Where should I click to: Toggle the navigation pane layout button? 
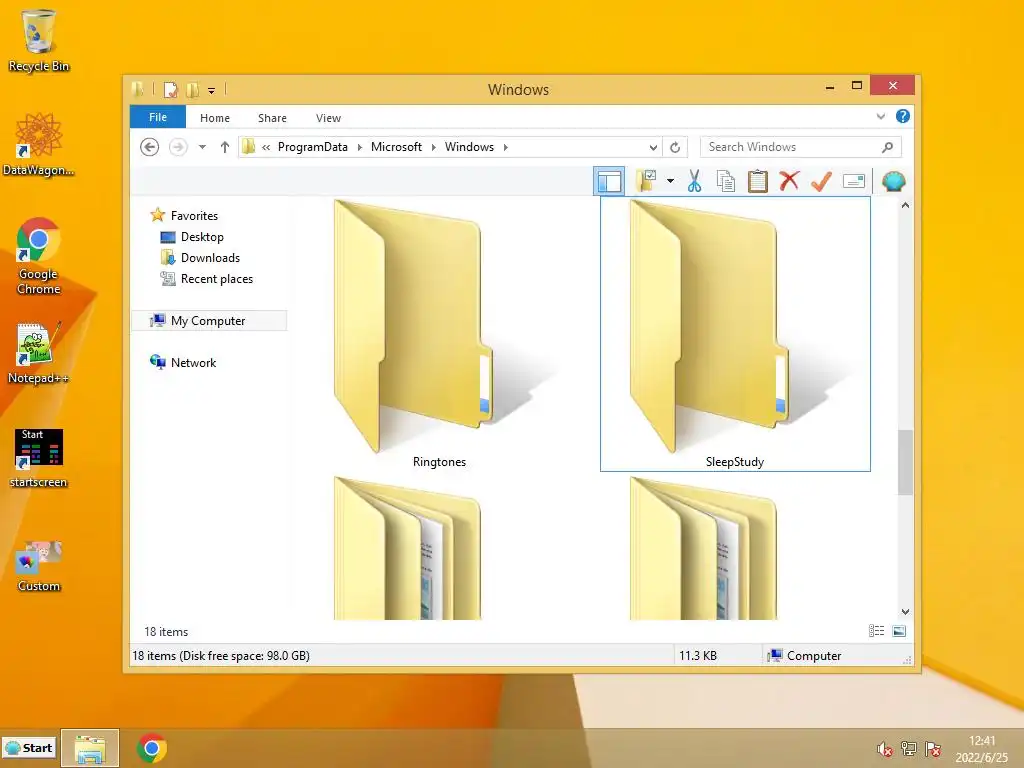pyautogui.click(x=609, y=181)
